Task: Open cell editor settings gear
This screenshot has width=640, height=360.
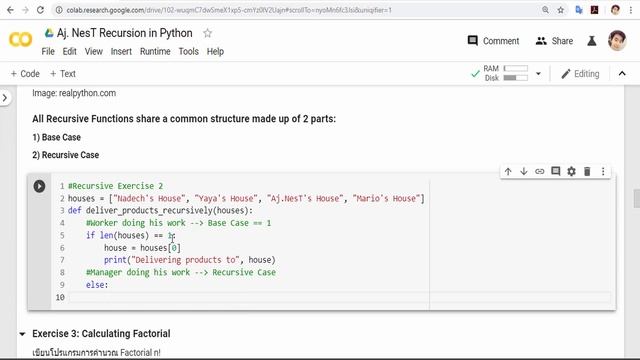Action: 571,171
